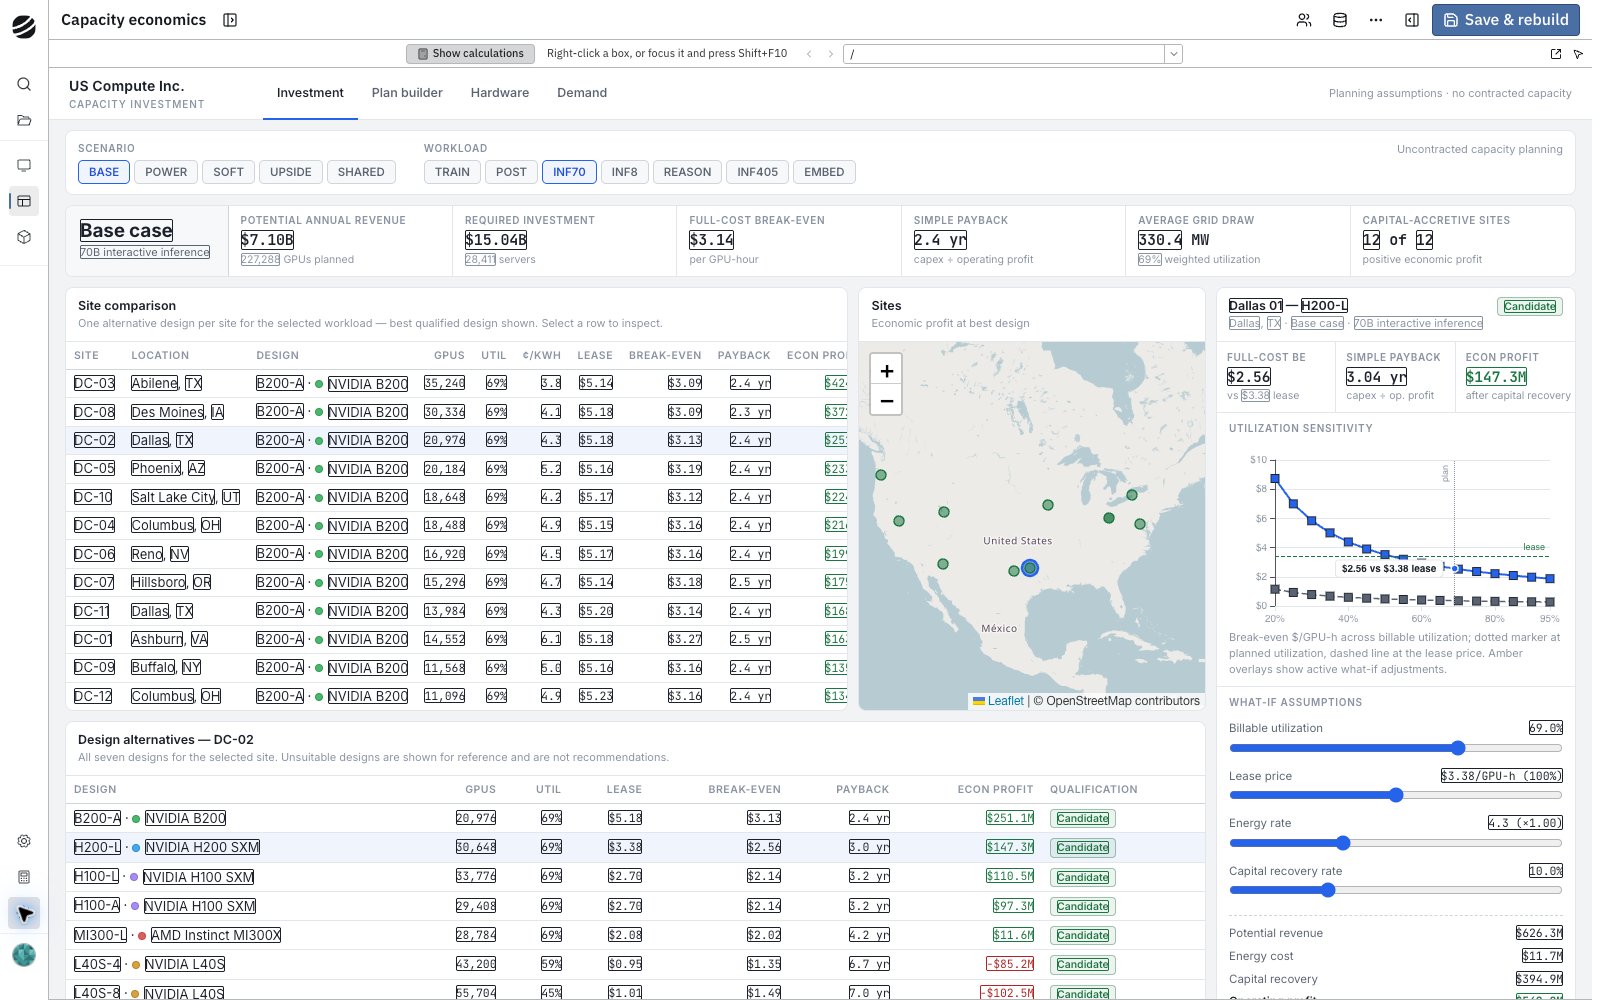Click the monitor icon in the sidebar
The width and height of the screenshot is (1600, 1000).
(x=24, y=165)
